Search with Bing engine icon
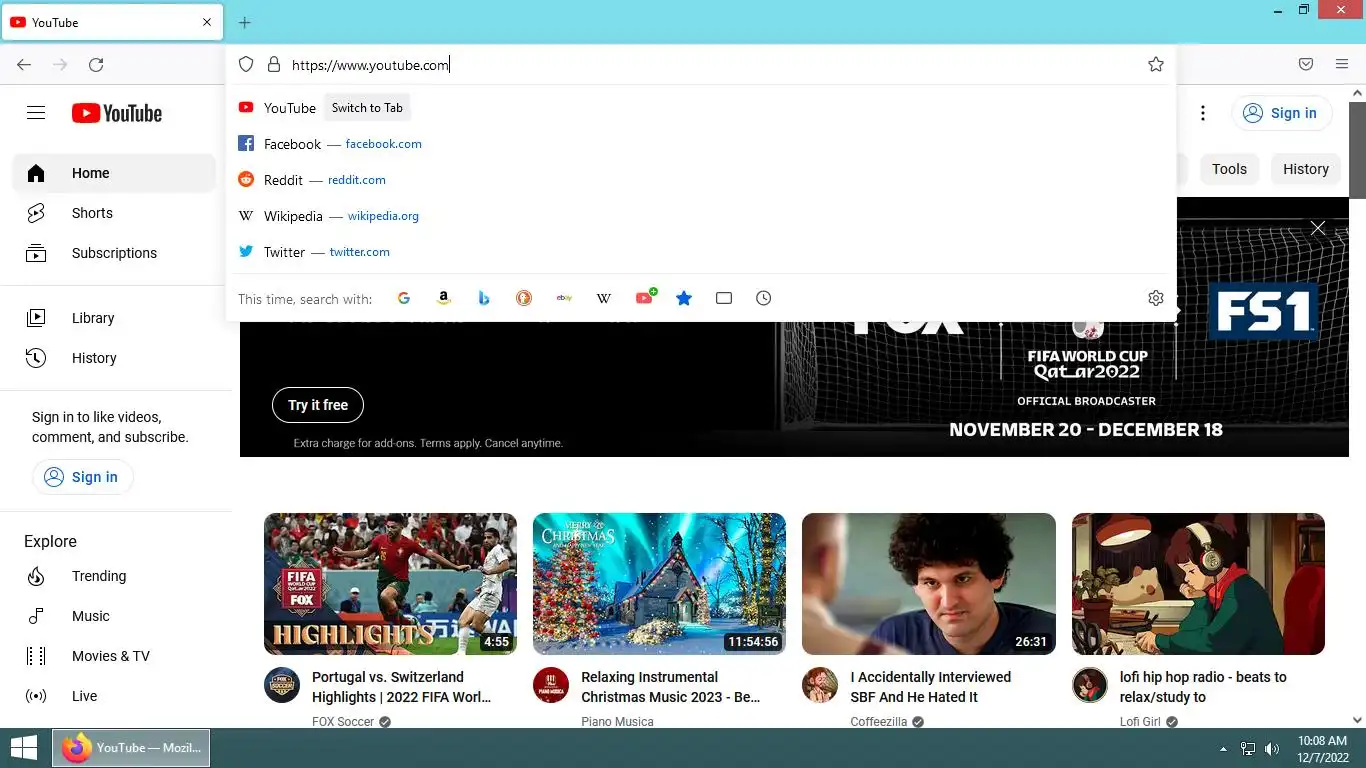The height and width of the screenshot is (768, 1366). (484, 298)
